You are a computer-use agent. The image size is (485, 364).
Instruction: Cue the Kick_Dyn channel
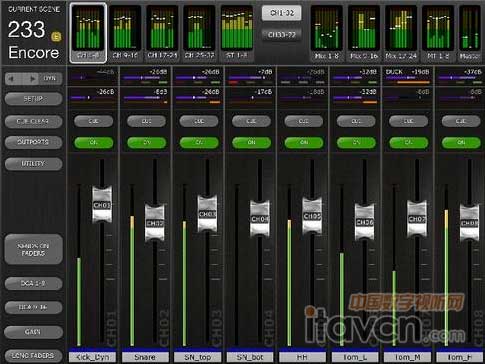click(93, 121)
